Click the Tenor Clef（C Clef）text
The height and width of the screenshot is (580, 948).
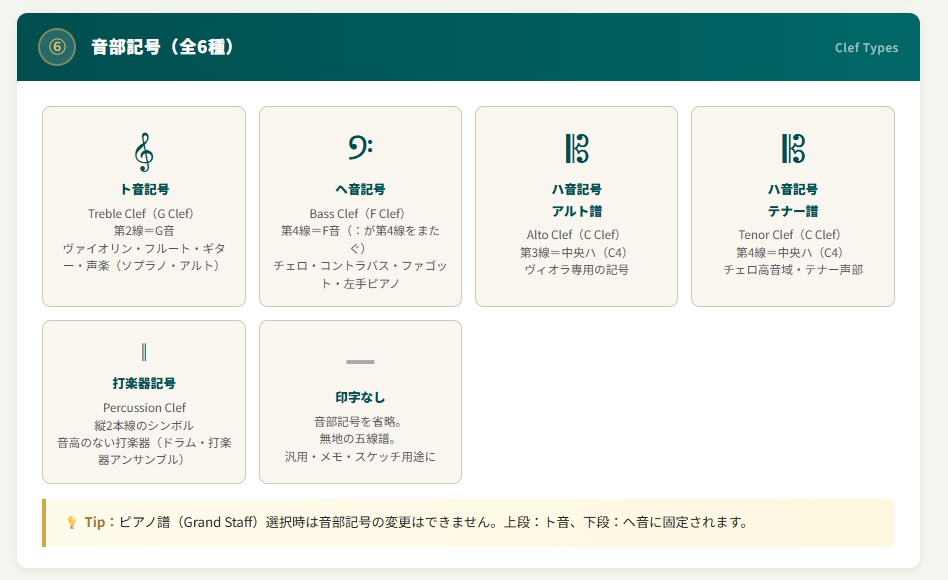[790, 235]
